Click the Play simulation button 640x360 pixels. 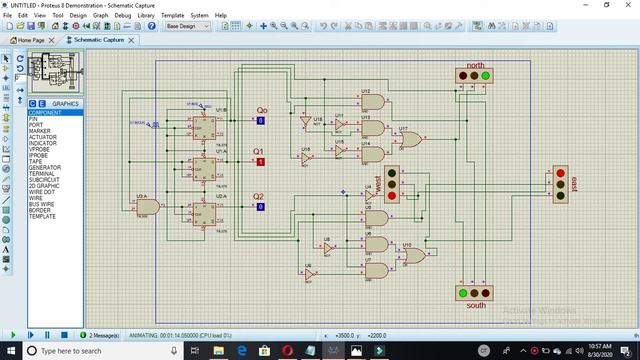pos(13,335)
